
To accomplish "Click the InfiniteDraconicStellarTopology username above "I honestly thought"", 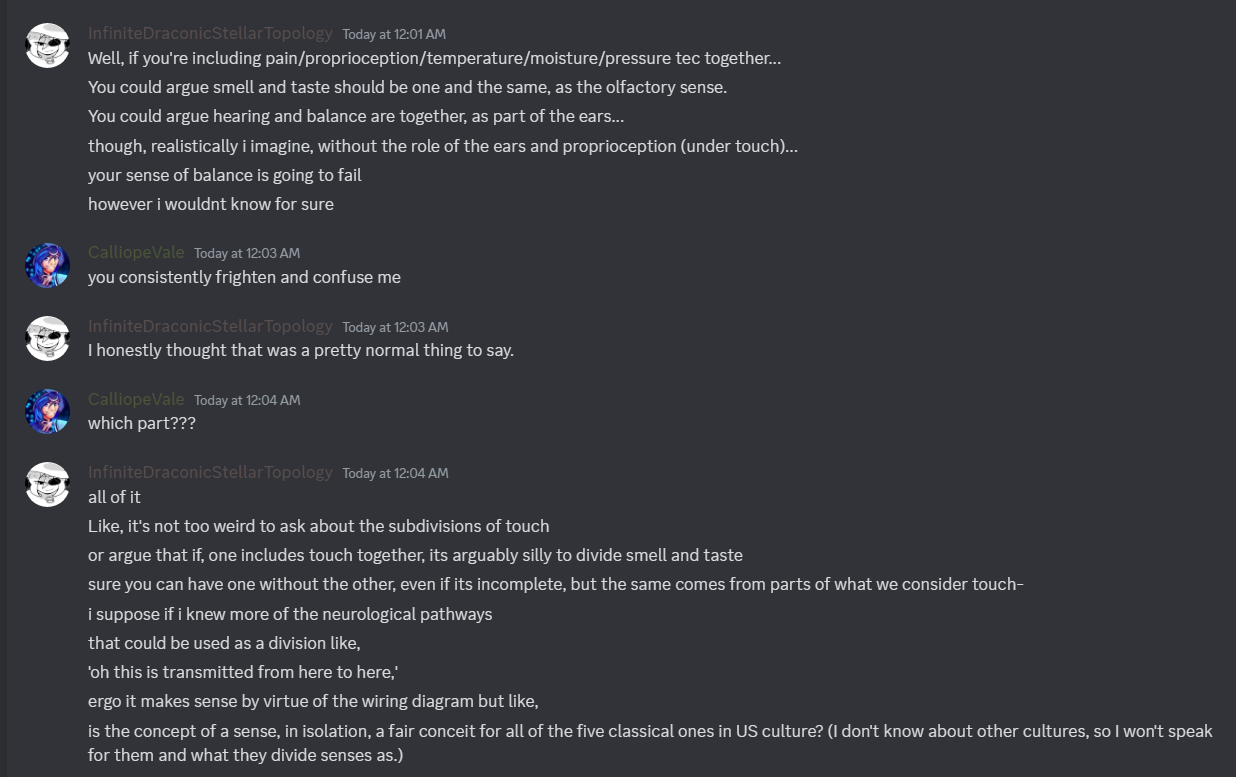I will [x=210, y=326].
